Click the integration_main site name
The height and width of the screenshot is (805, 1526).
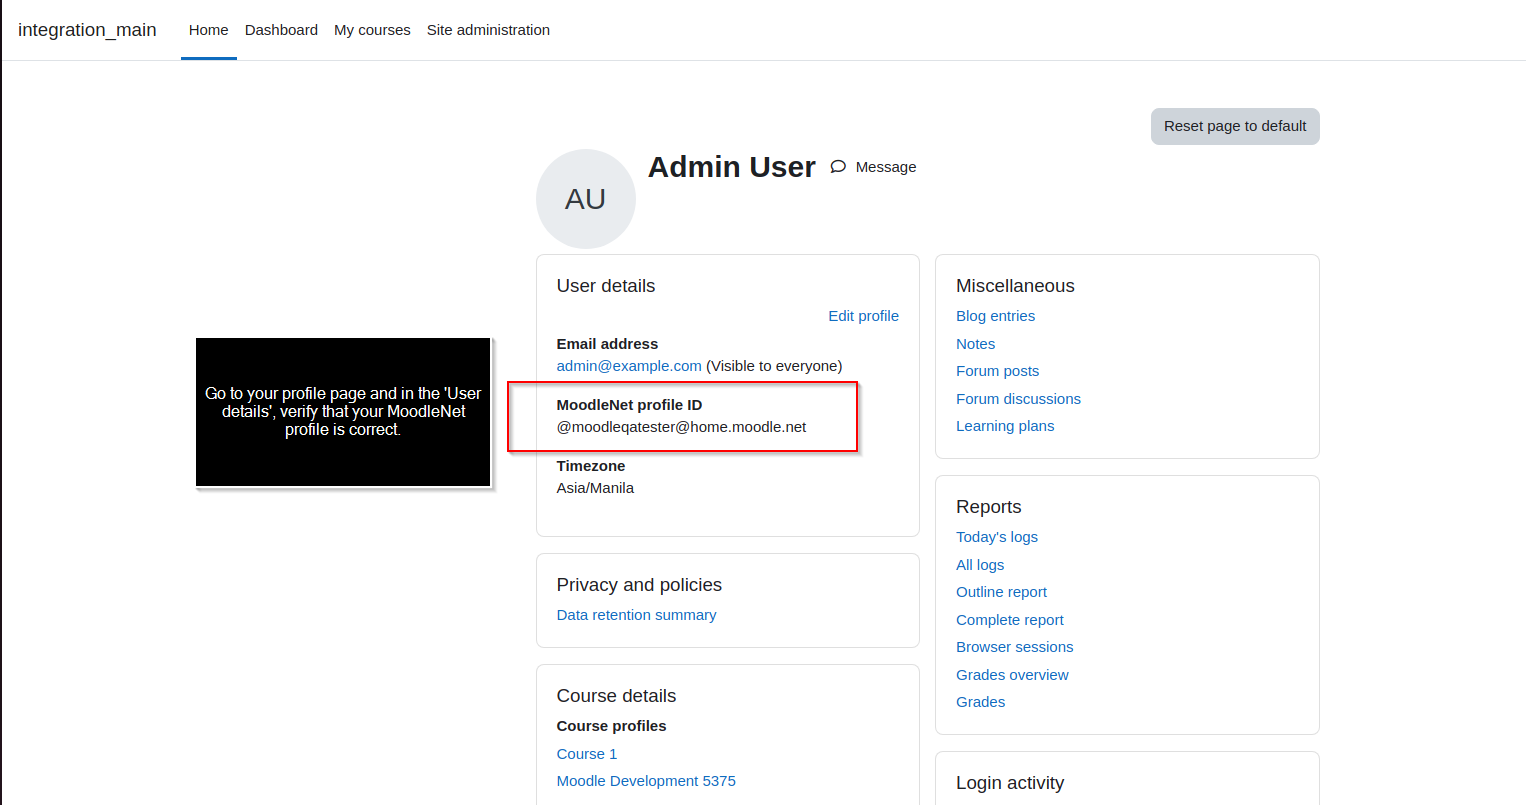(x=87, y=30)
